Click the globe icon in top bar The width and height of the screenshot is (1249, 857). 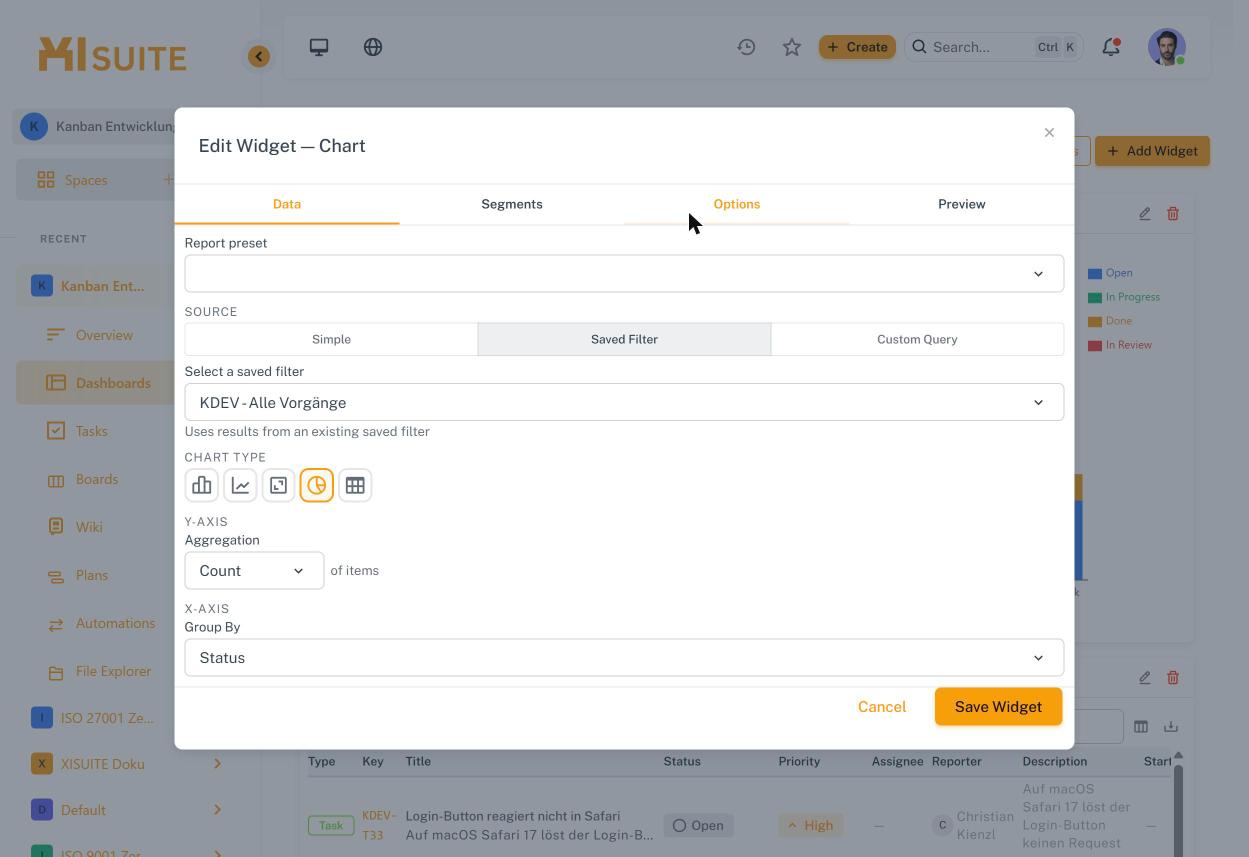coord(373,47)
